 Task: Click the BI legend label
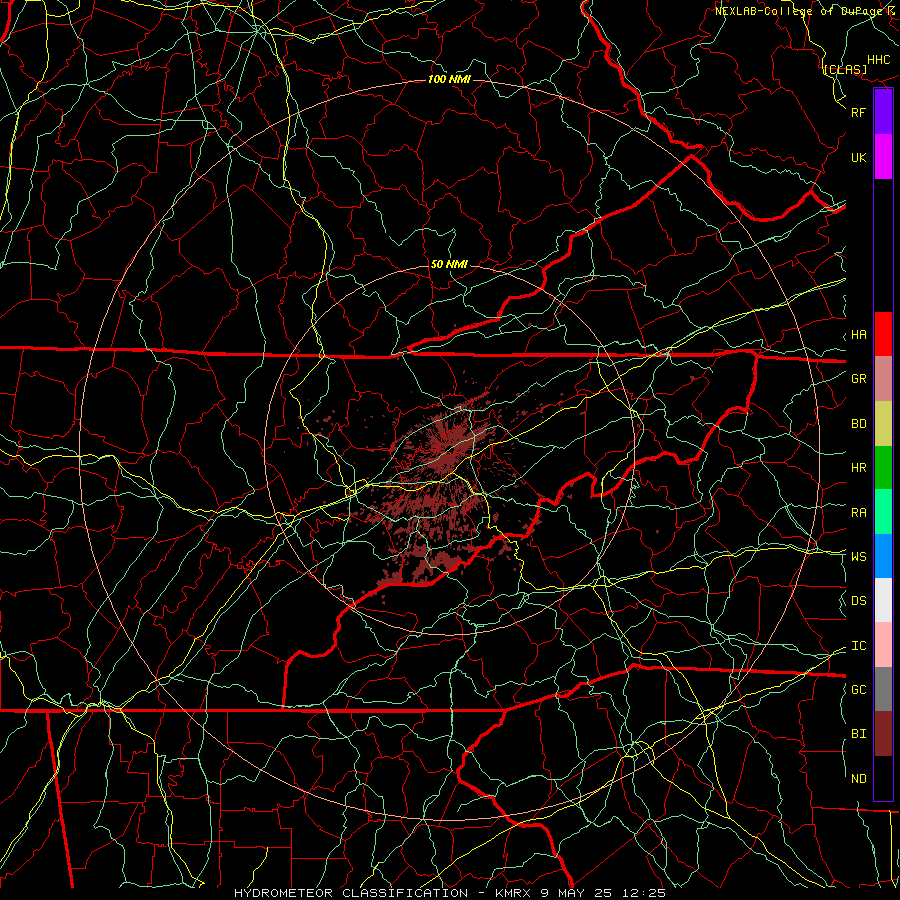[x=858, y=734]
